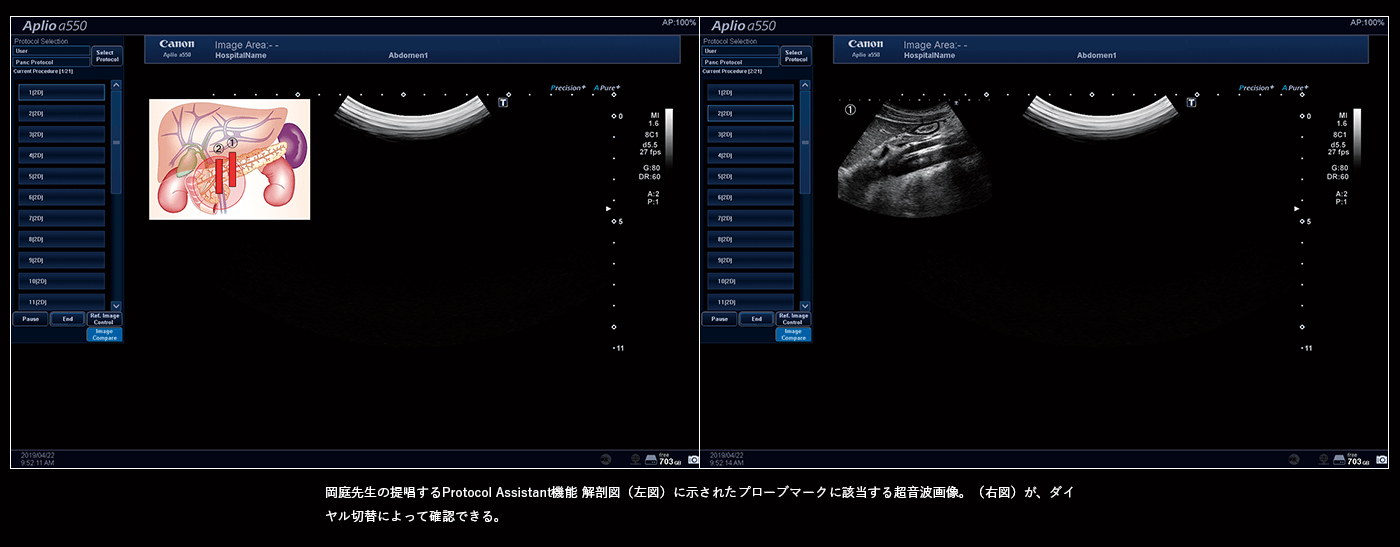This screenshot has height=547, width=1400.
Task: Click Select Protocol on the right screen
Action: click(796, 56)
